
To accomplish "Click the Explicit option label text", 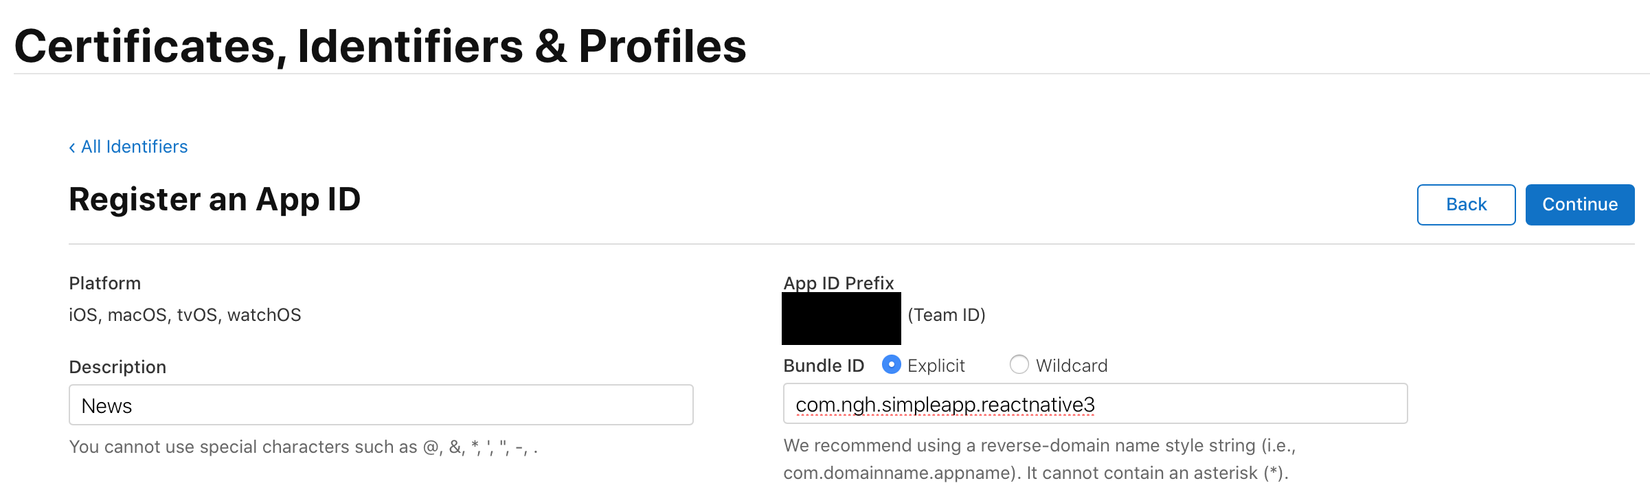I will click(936, 366).
